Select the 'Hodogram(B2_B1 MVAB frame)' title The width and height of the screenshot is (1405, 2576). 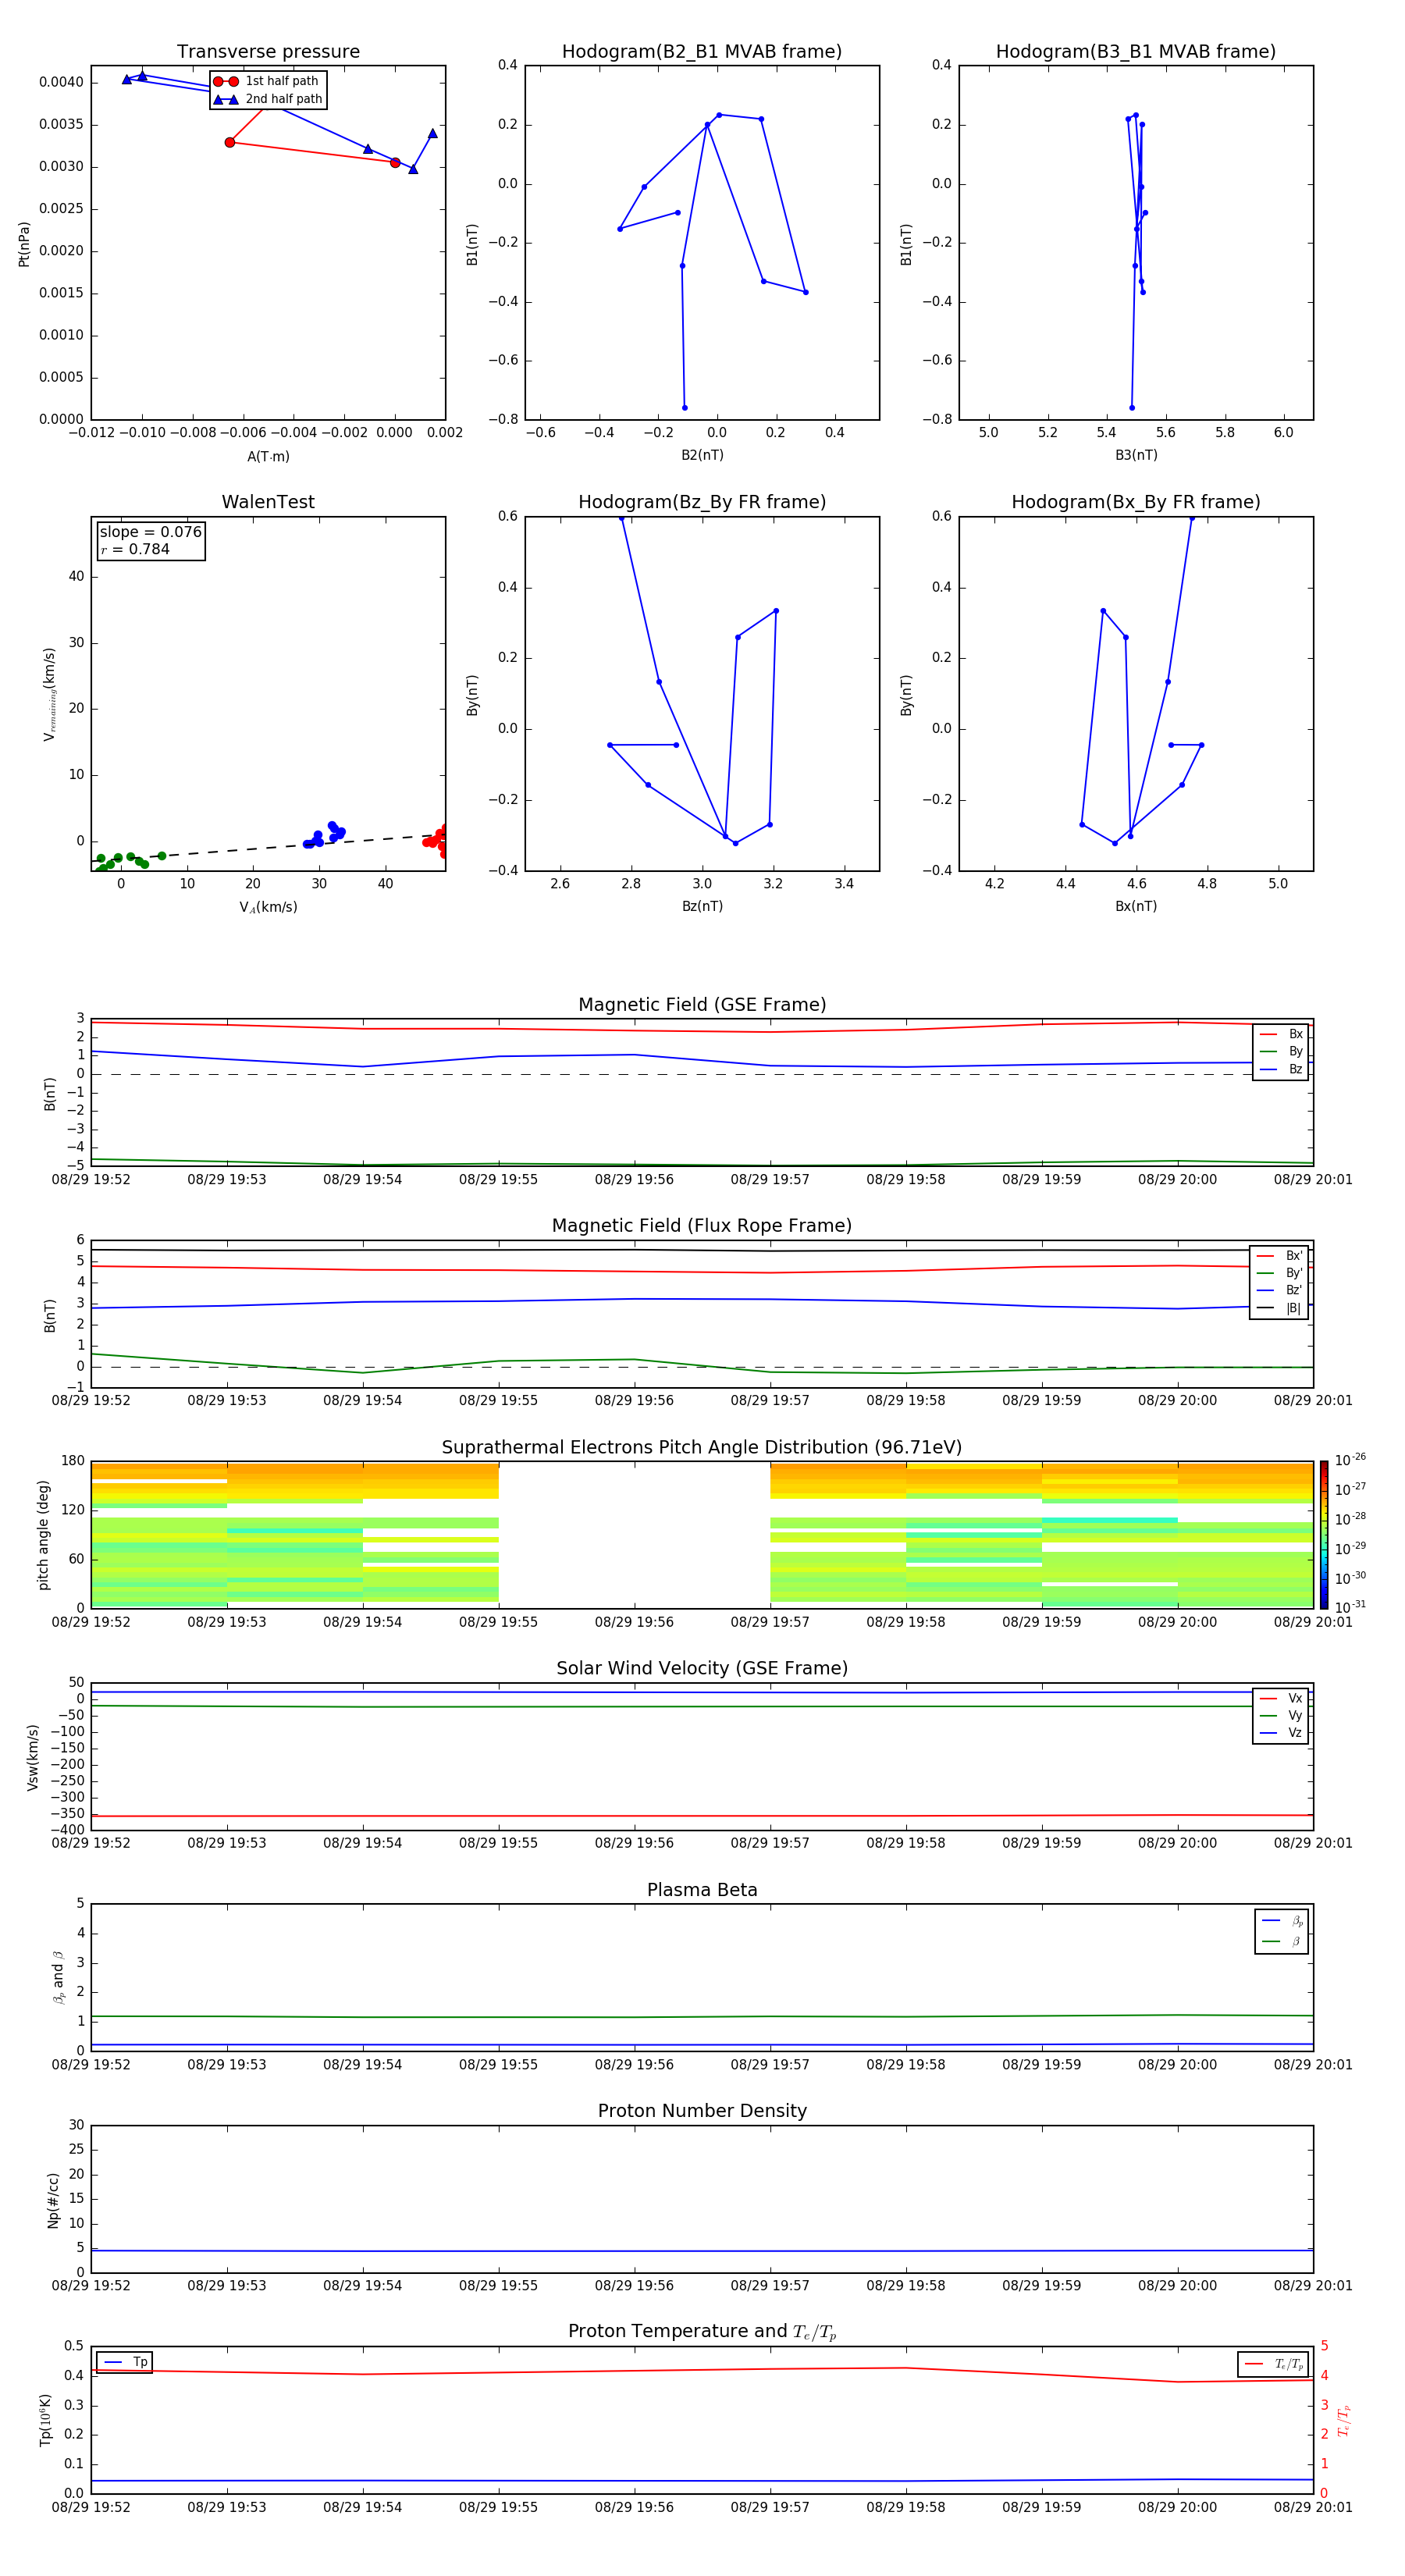click(x=702, y=52)
